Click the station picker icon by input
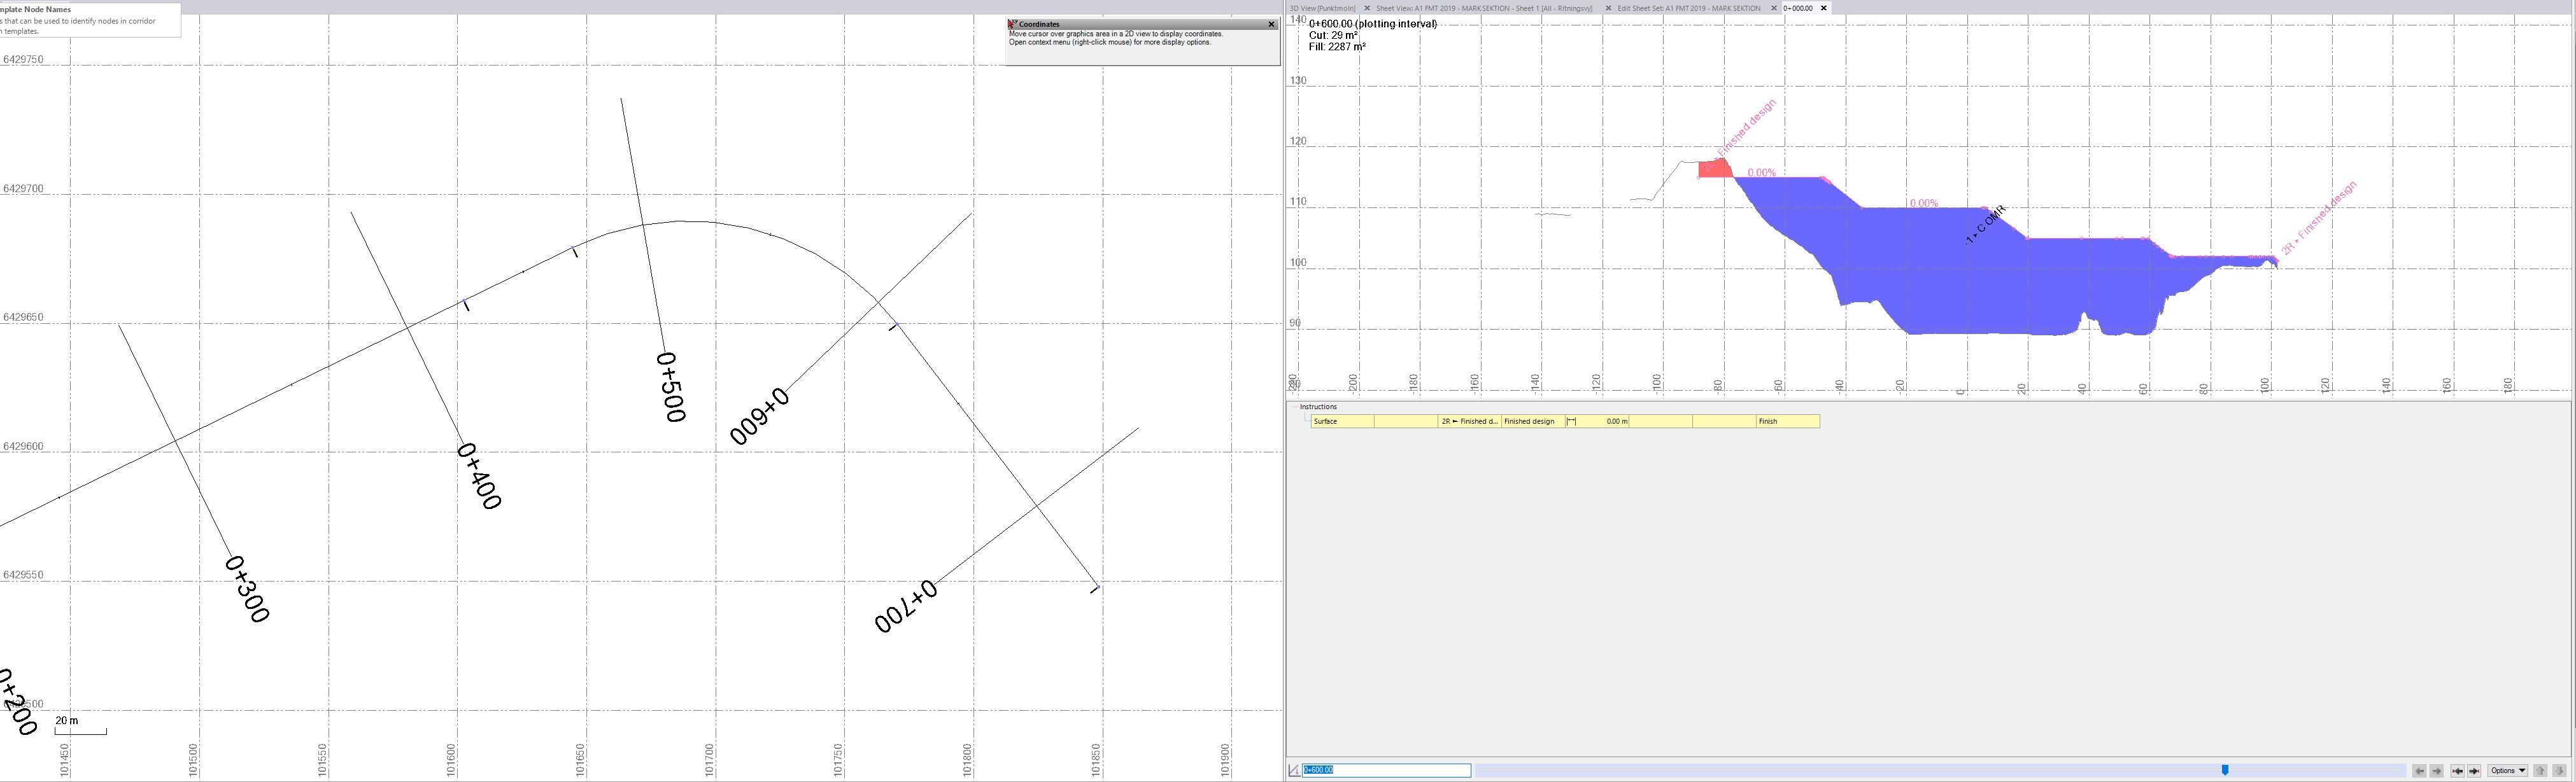The width and height of the screenshot is (2576, 782). (1294, 770)
